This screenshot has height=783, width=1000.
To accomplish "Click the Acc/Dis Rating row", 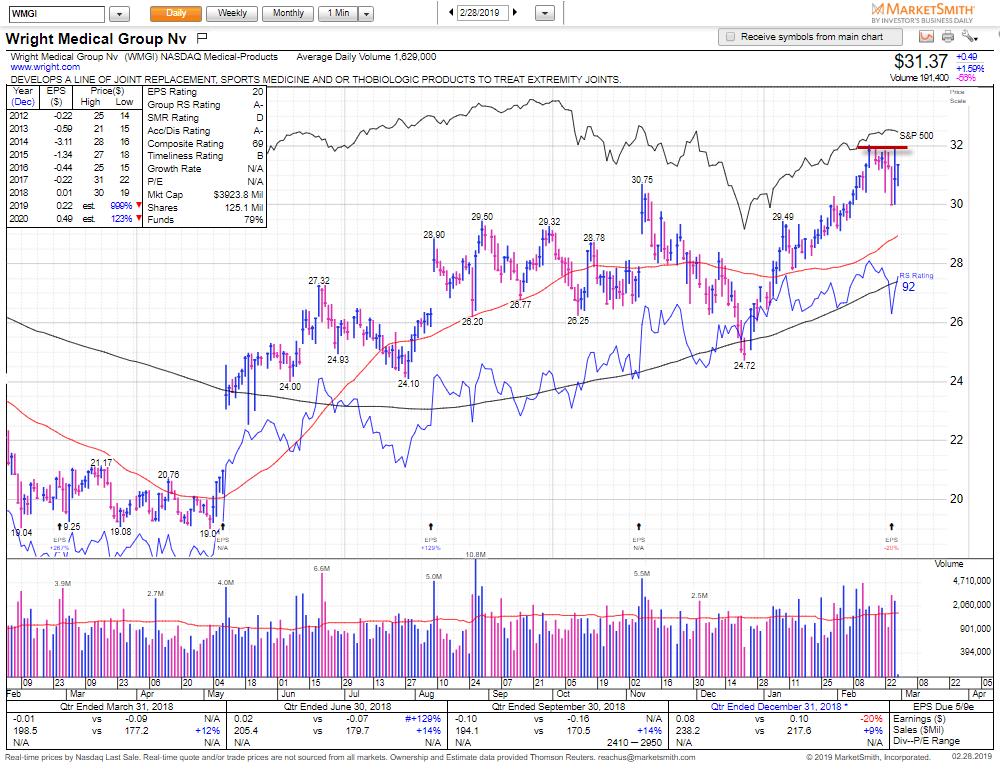I will [x=205, y=131].
